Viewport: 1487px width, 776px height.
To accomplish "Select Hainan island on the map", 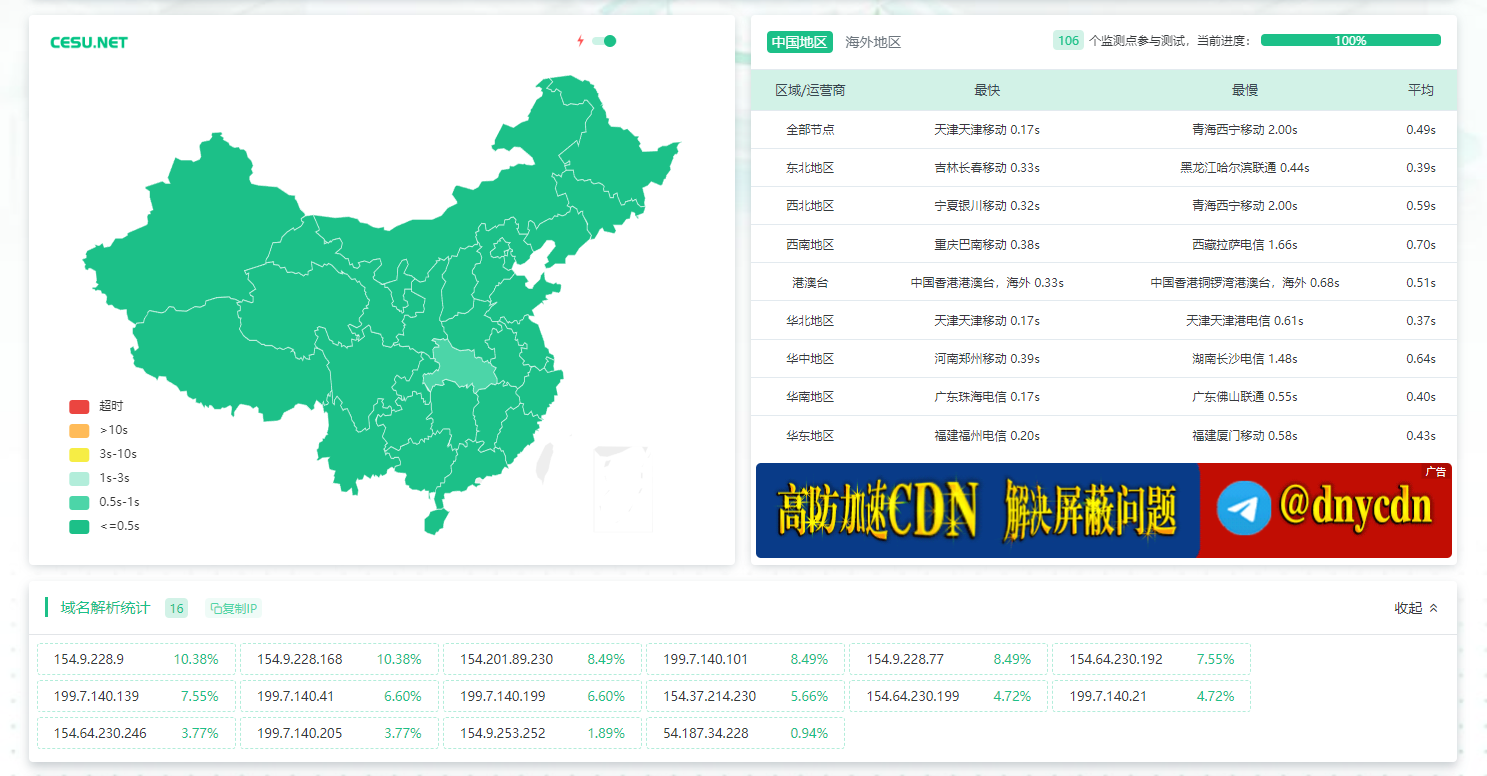I will pos(435,521).
